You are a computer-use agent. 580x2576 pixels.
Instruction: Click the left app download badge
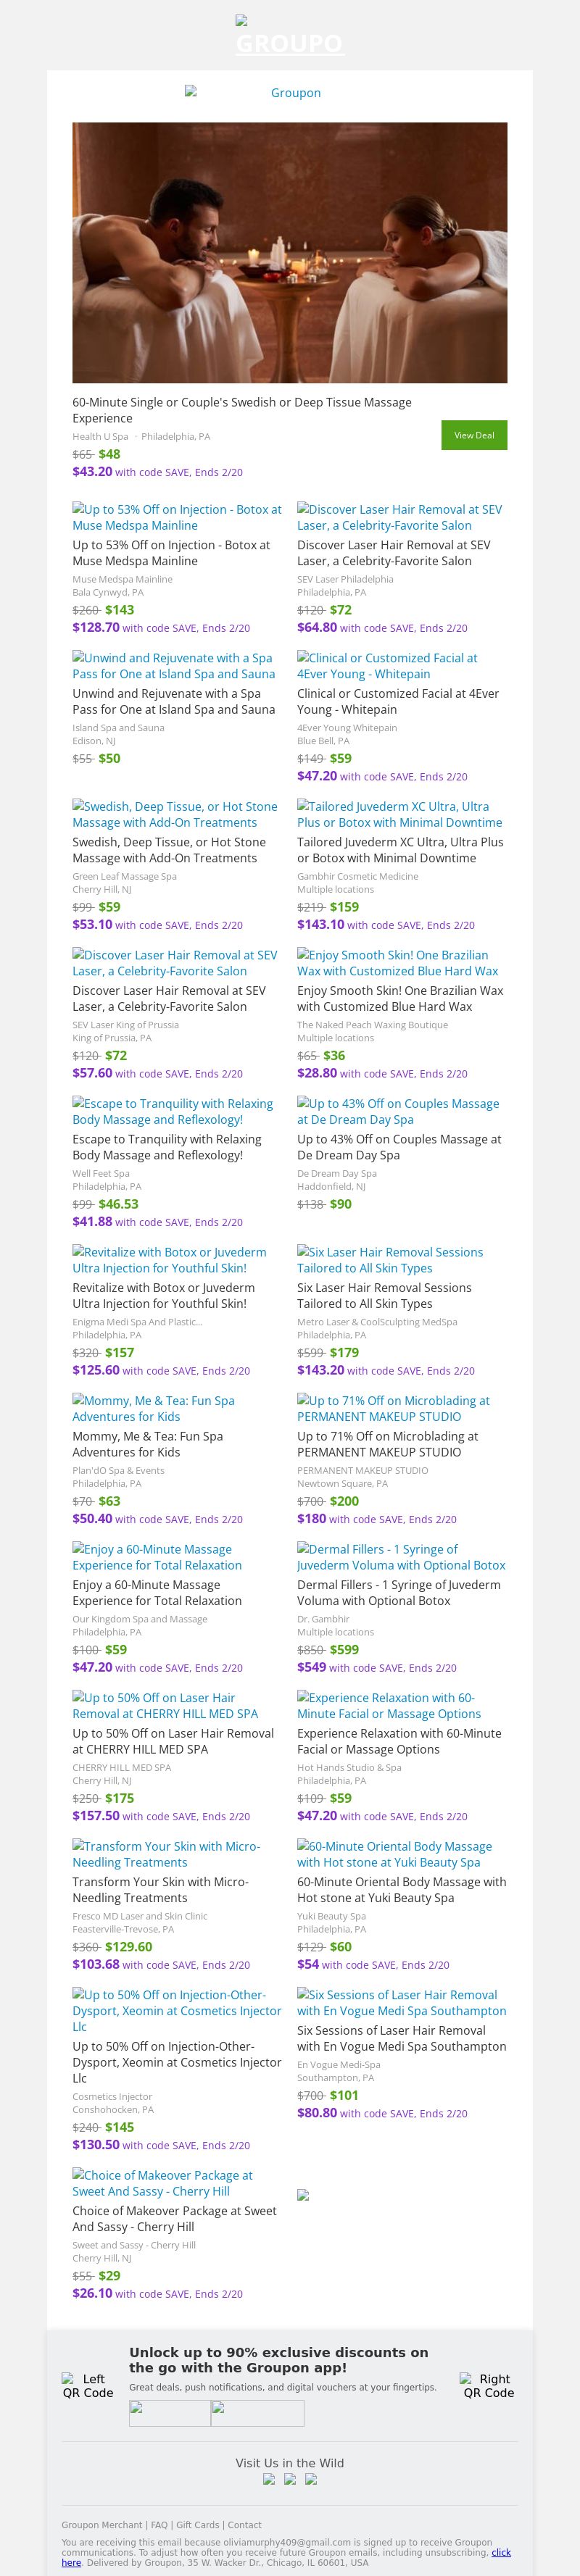(x=170, y=2413)
